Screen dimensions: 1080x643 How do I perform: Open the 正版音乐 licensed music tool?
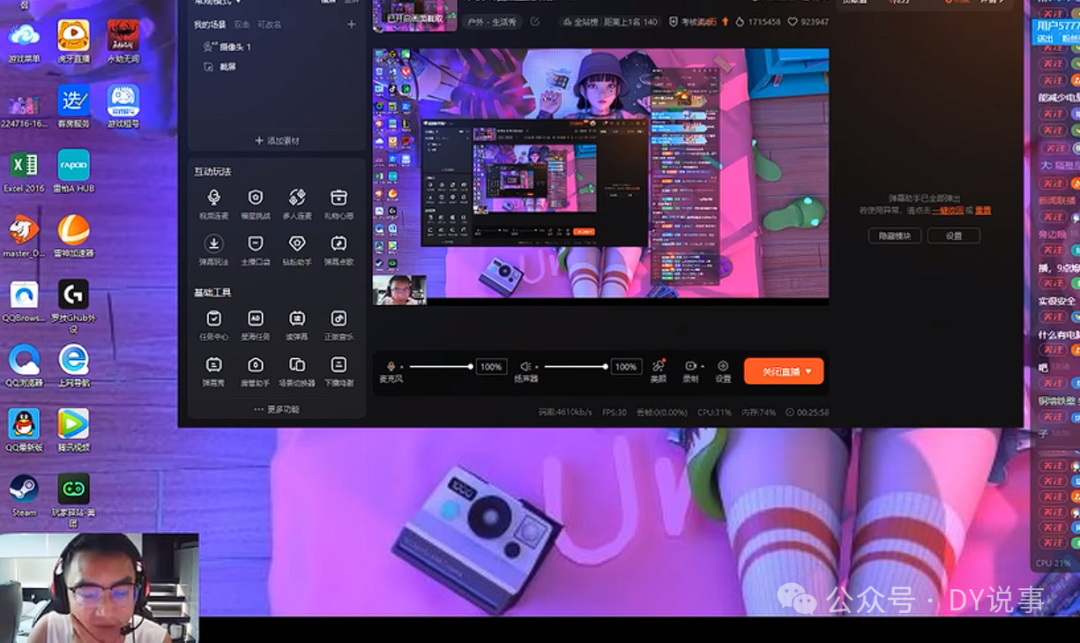[x=338, y=325]
